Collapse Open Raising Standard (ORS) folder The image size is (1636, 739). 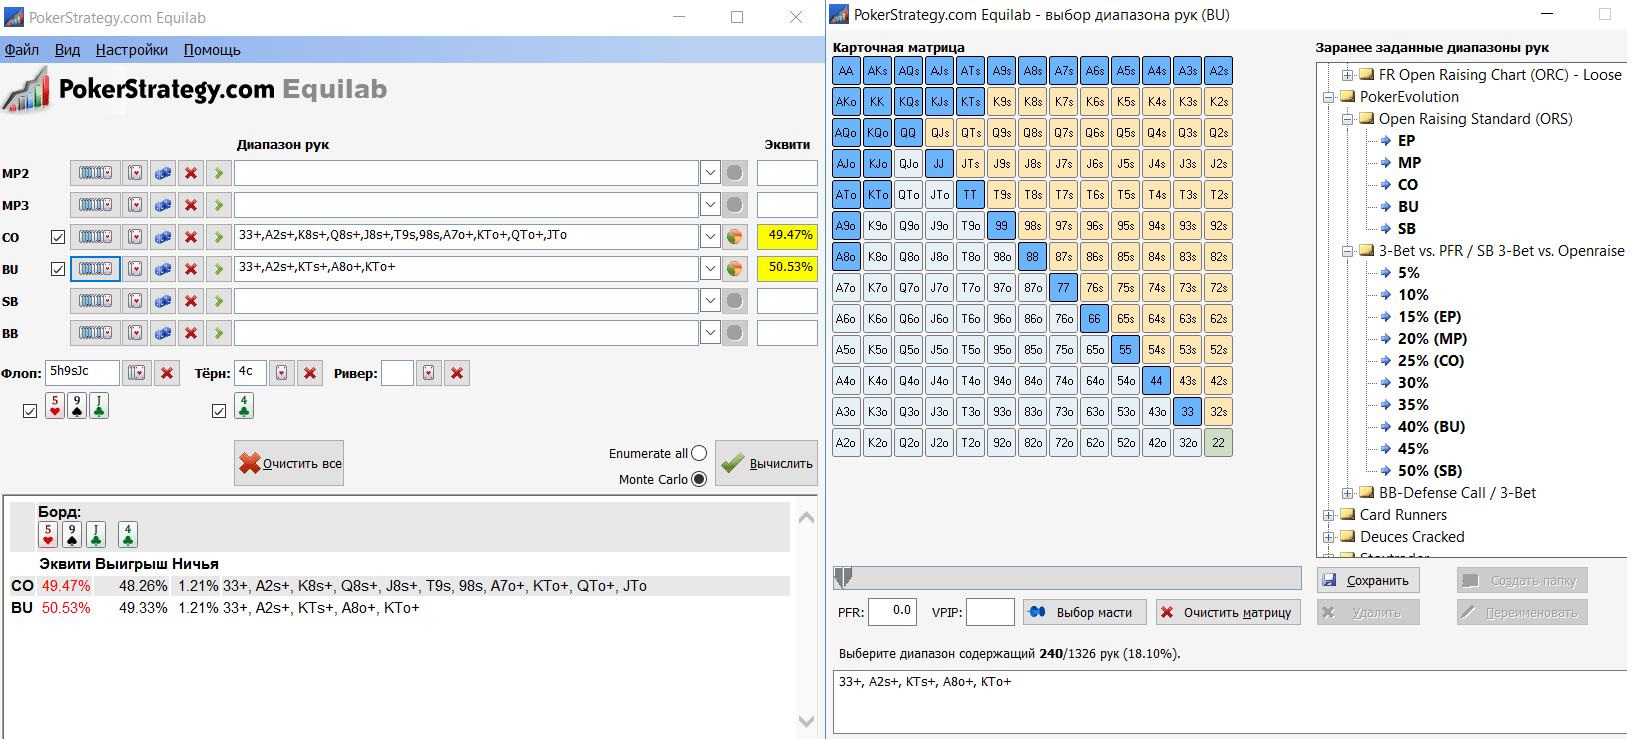pos(1348,119)
